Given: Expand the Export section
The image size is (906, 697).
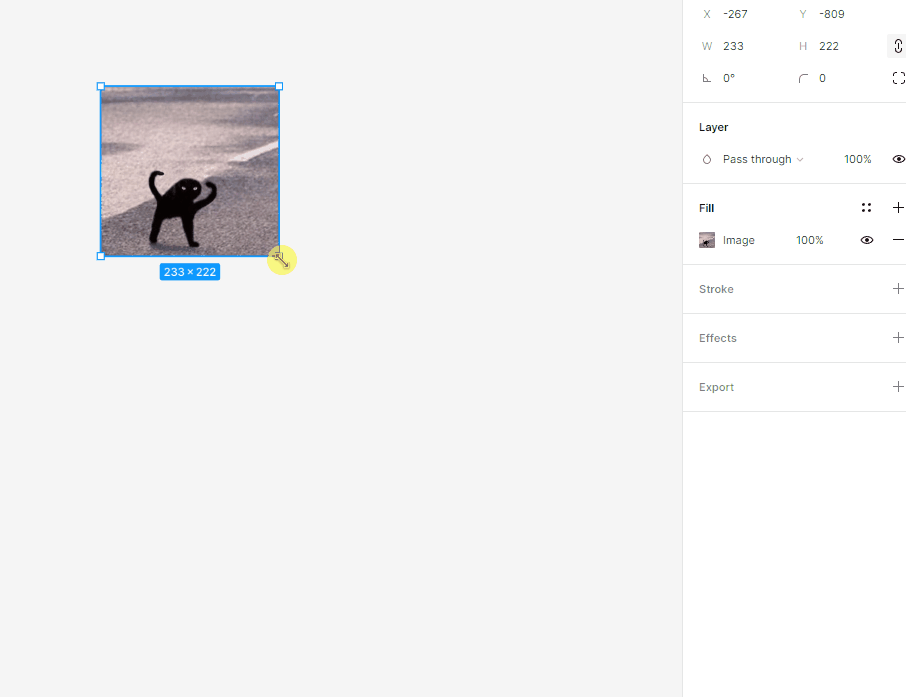Looking at the screenshot, I should pos(716,387).
